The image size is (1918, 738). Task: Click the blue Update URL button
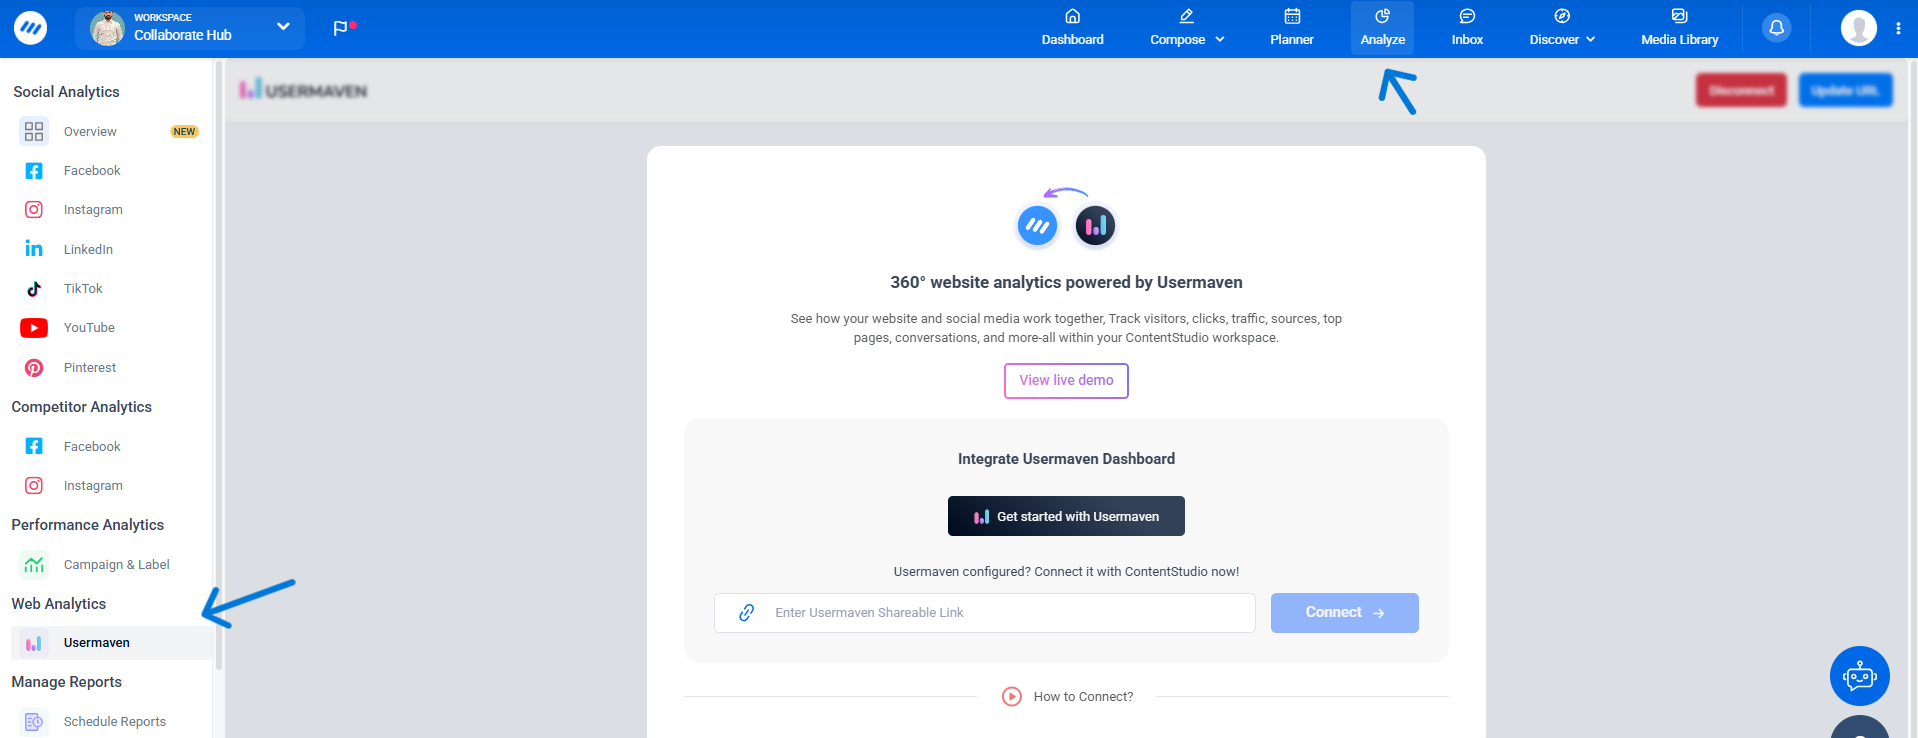click(1845, 90)
